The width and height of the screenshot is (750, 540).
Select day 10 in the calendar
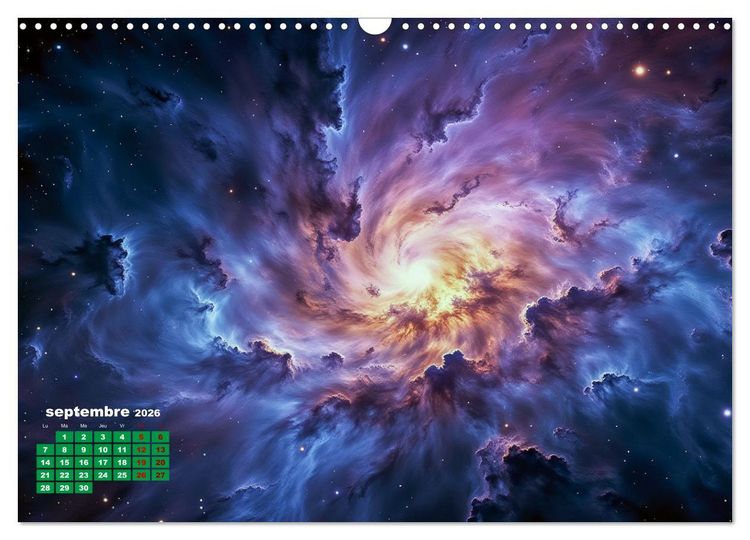point(103,450)
